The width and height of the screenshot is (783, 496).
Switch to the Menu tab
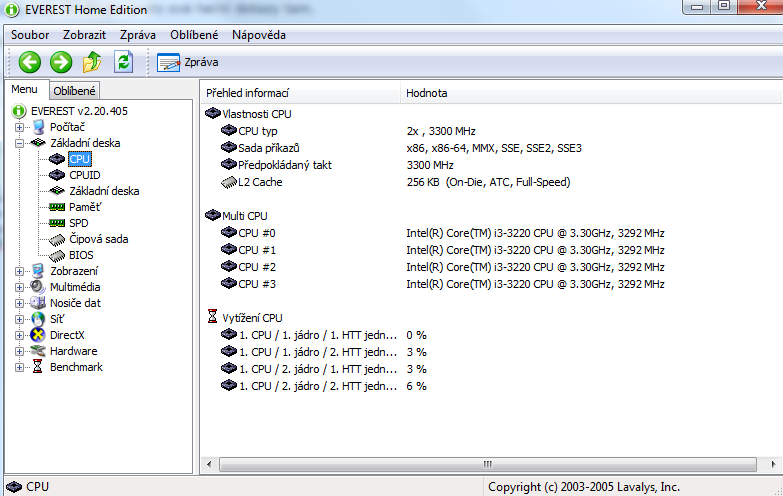point(24,89)
